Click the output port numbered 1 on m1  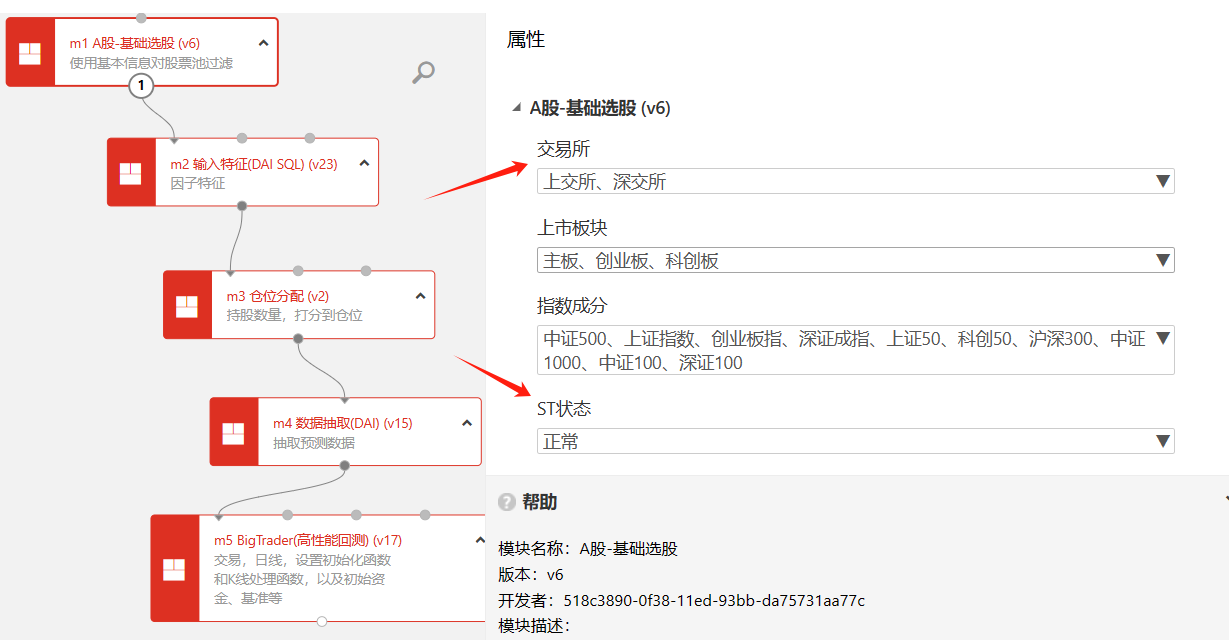tap(141, 86)
